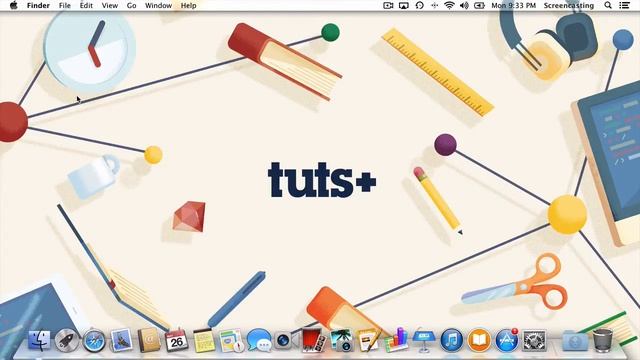Open yellow Notes icon in Dock

click(204, 340)
